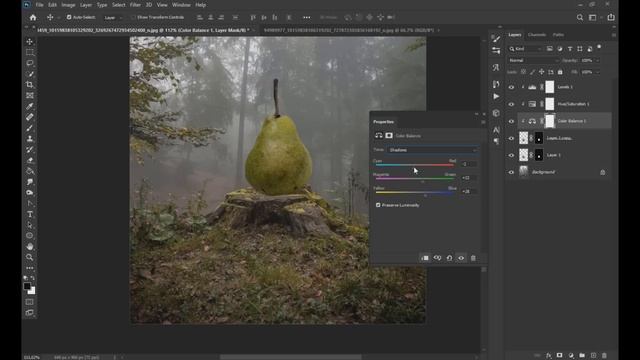Open the Window menu
The width and height of the screenshot is (640, 360).
pos(181,5)
